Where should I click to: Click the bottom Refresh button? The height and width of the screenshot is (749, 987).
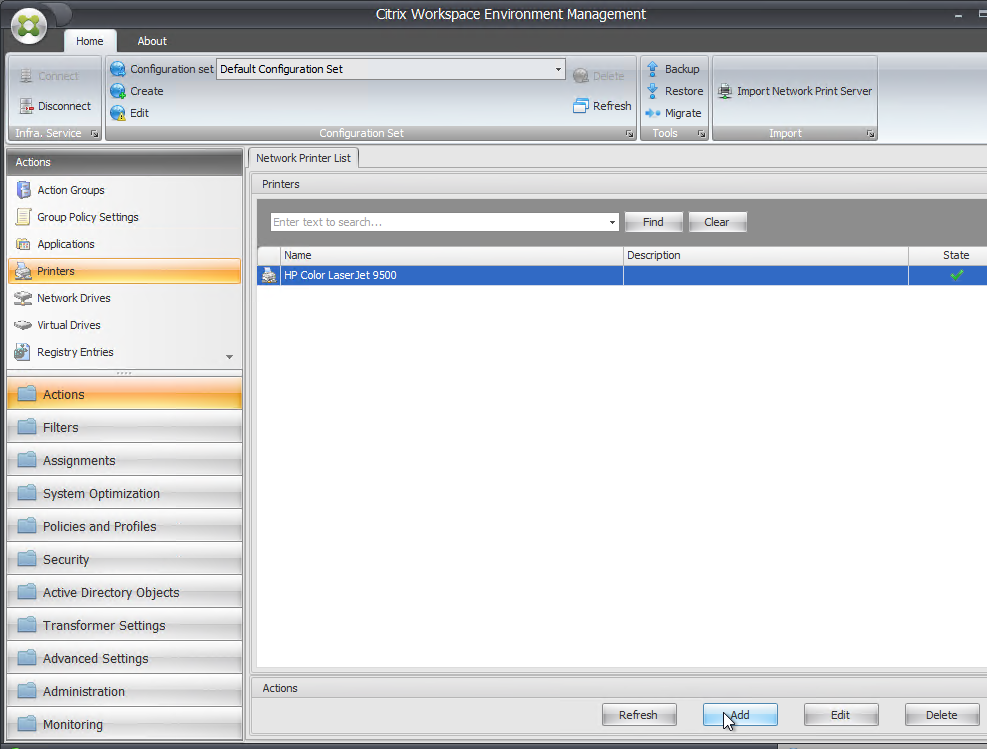638,715
